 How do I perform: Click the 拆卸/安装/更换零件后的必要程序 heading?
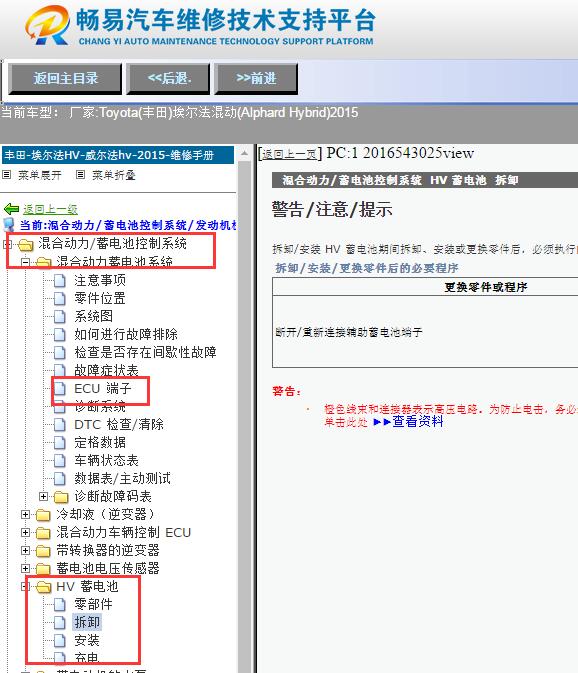366,268
